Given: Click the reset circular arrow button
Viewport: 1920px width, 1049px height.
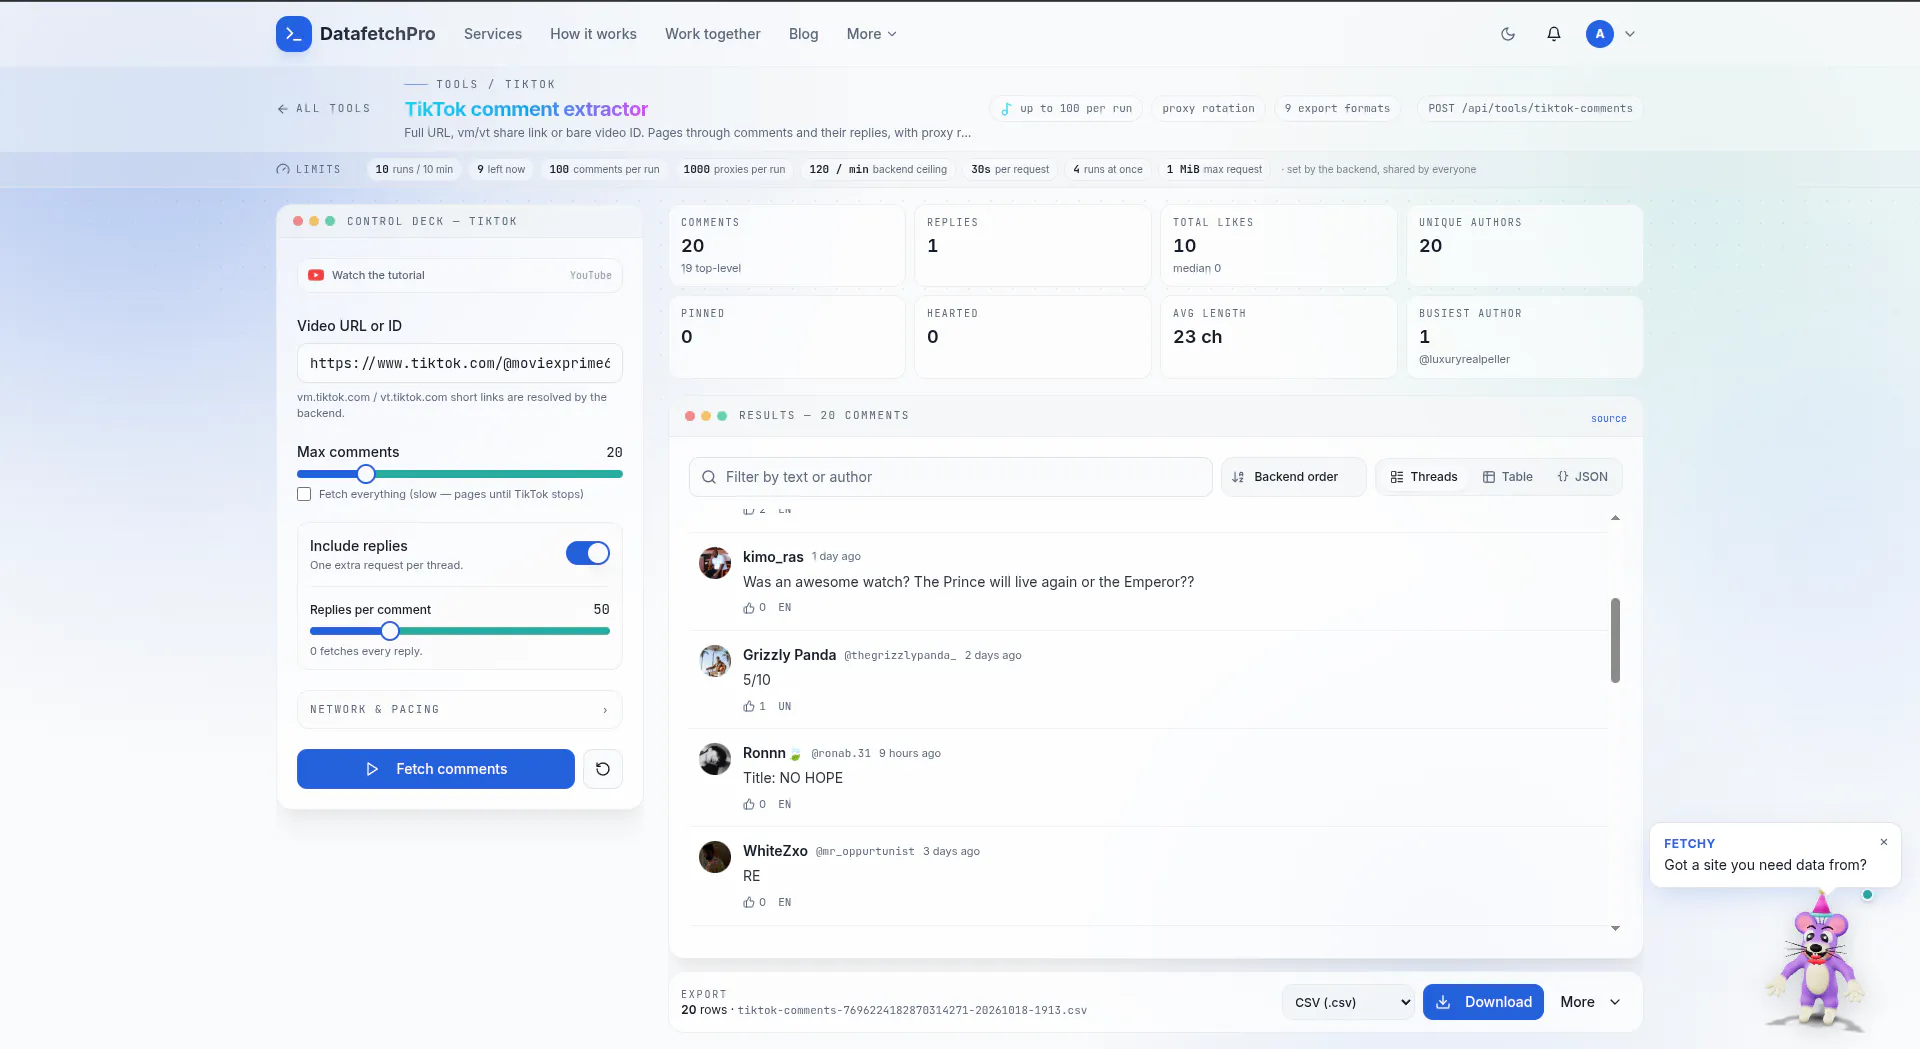Looking at the screenshot, I should (603, 769).
